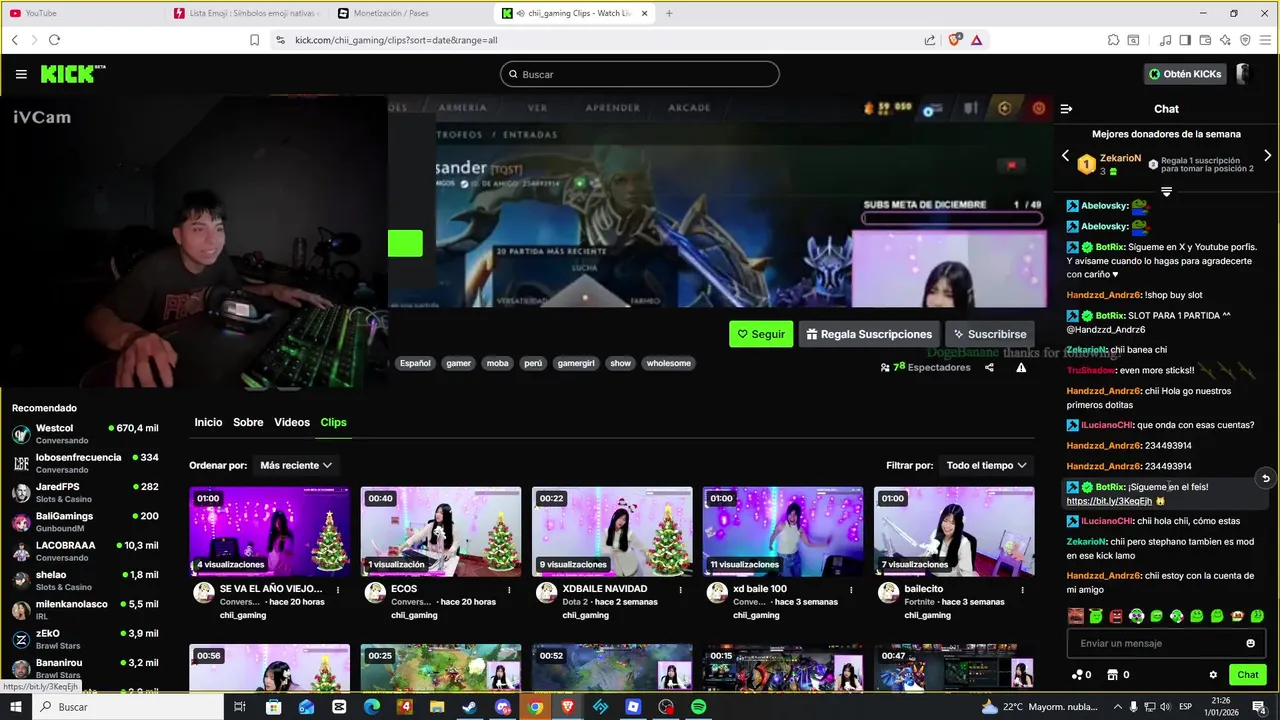Click the KICK logo to go home
The image size is (1280, 720).
click(x=72, y=74)
